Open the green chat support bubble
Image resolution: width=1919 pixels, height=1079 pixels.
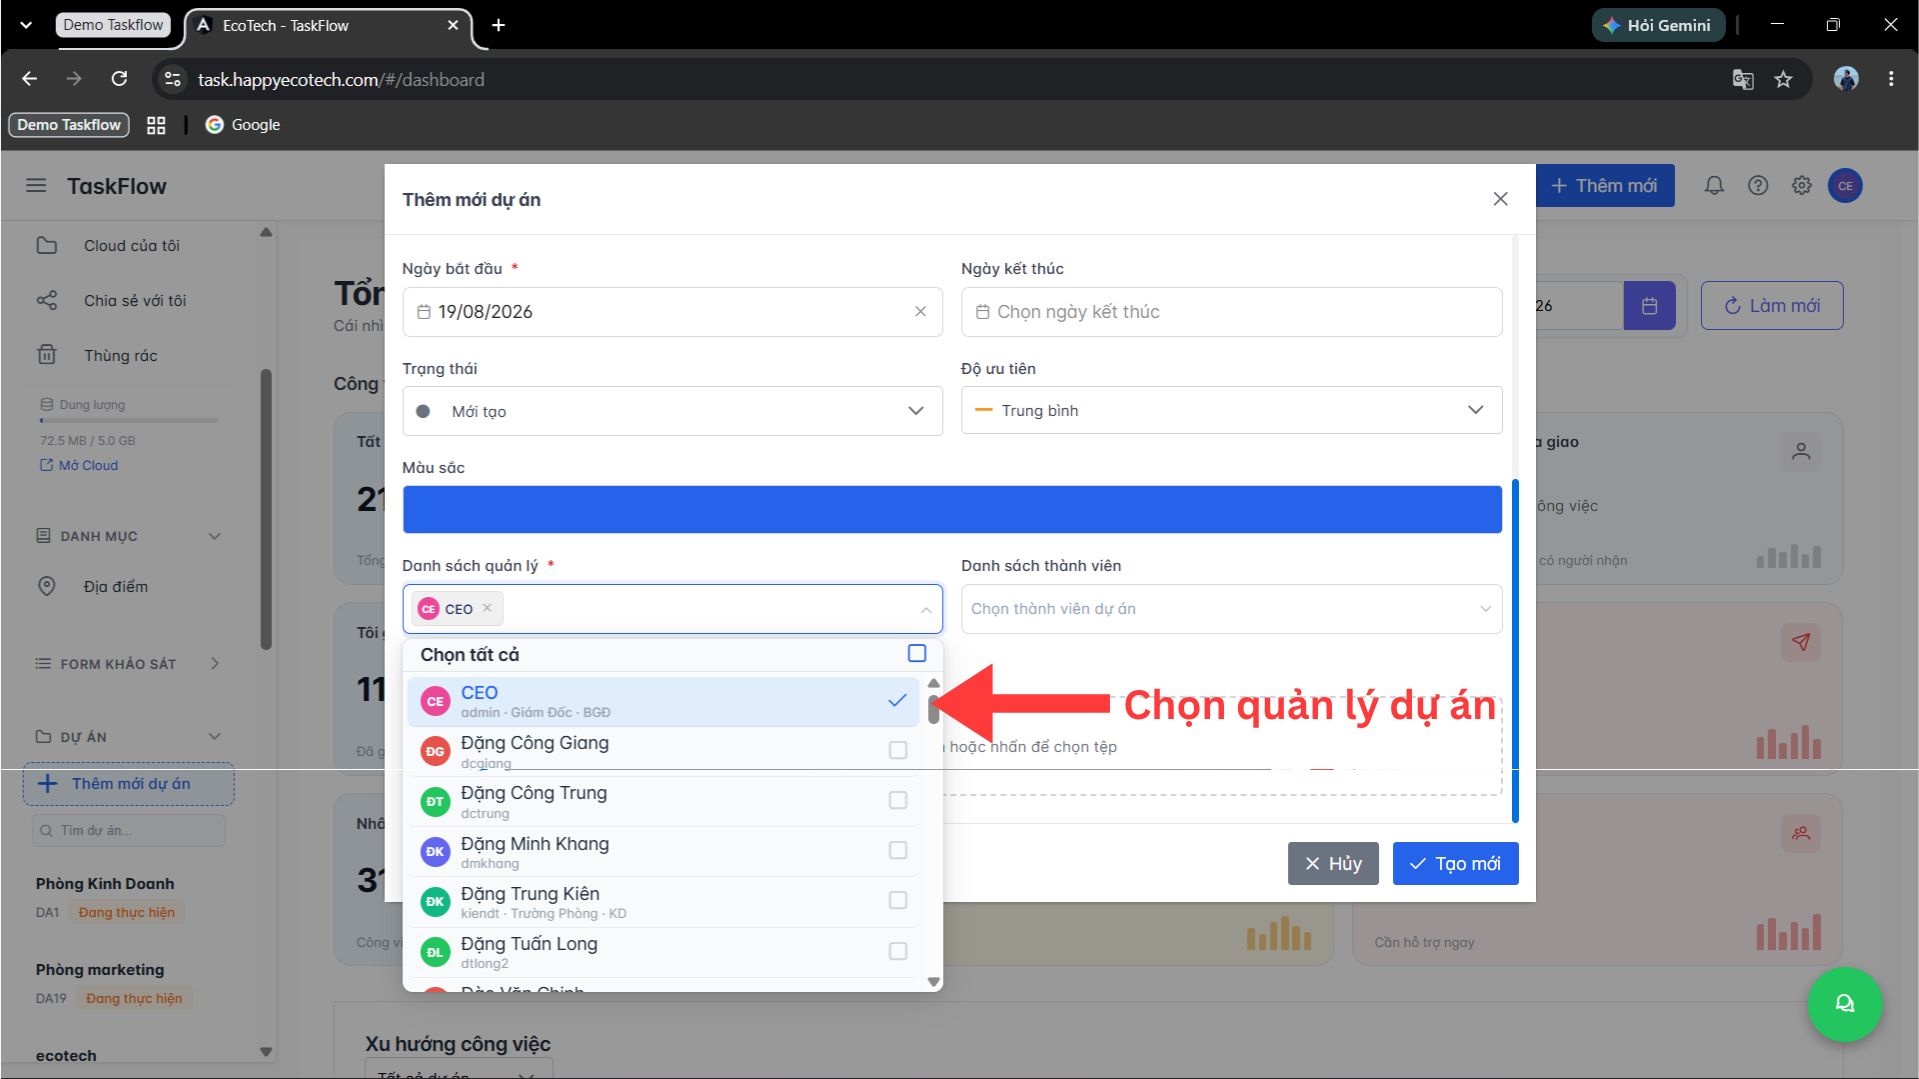coord(1844,1004)
